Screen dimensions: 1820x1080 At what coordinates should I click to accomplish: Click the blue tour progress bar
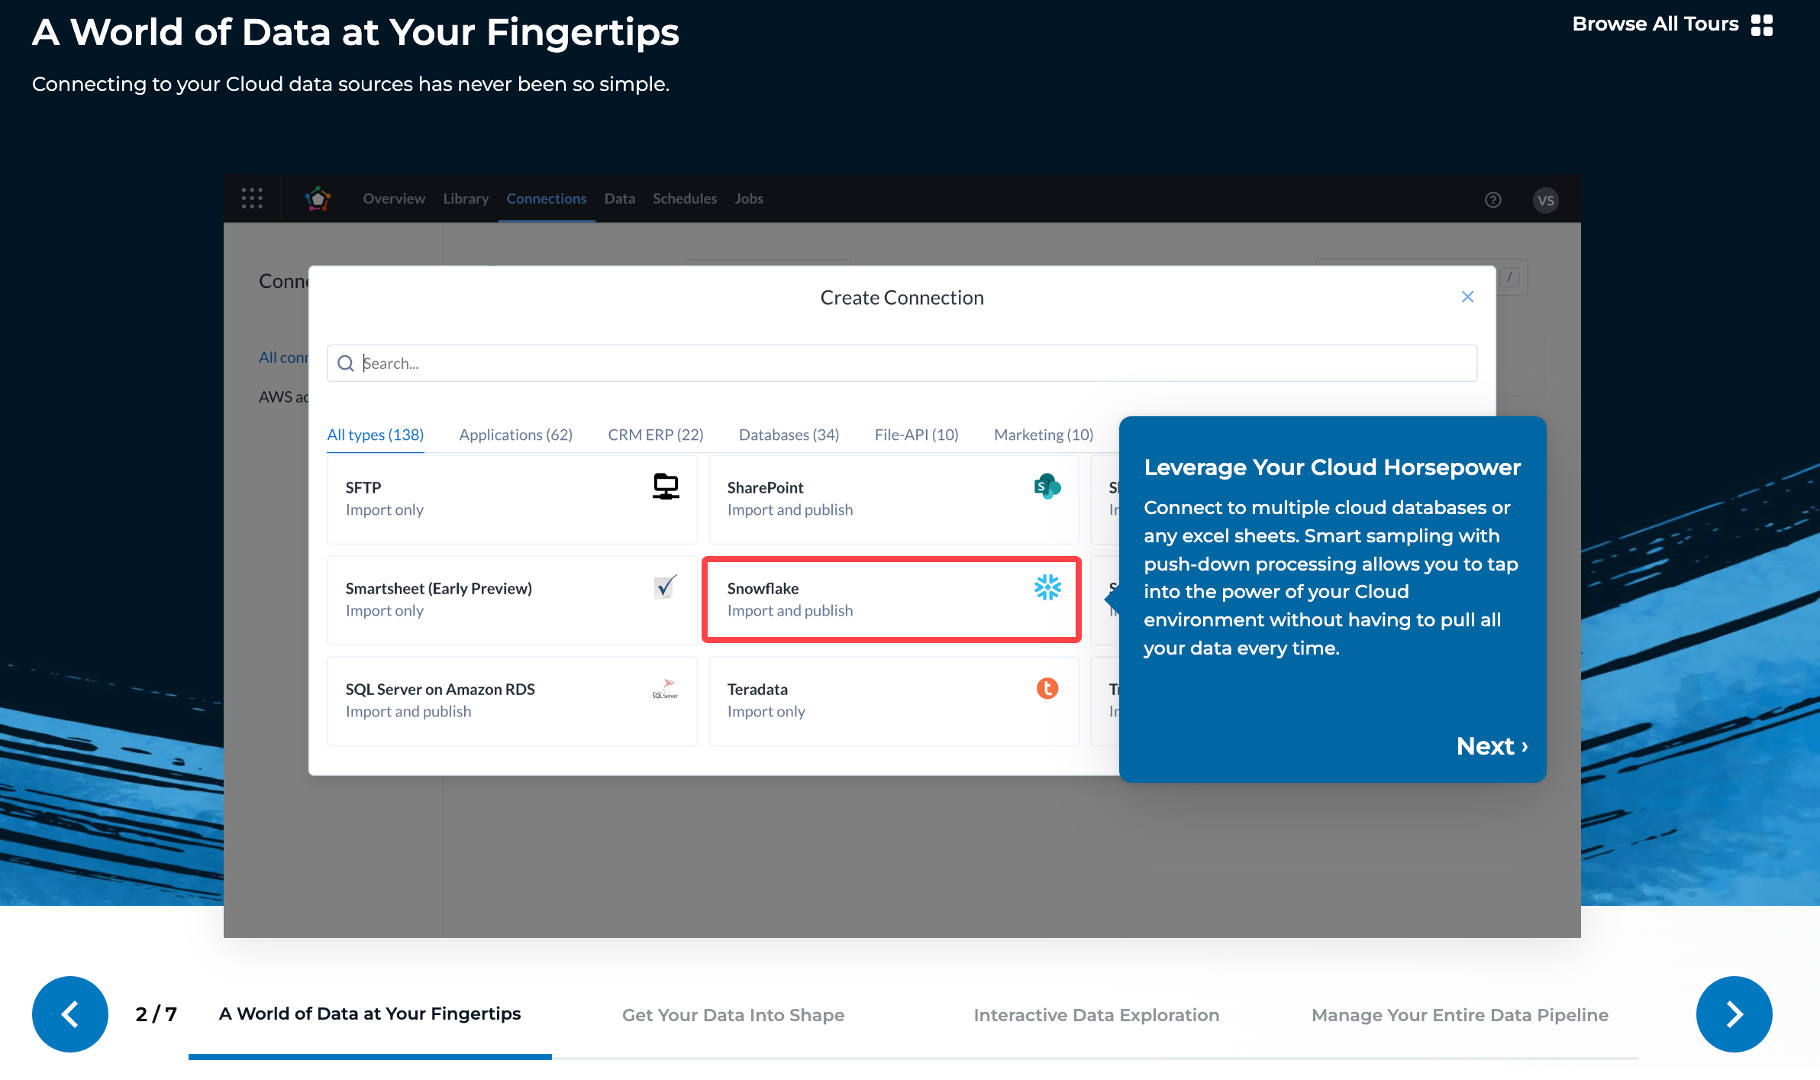click(x=370, y=1057)
